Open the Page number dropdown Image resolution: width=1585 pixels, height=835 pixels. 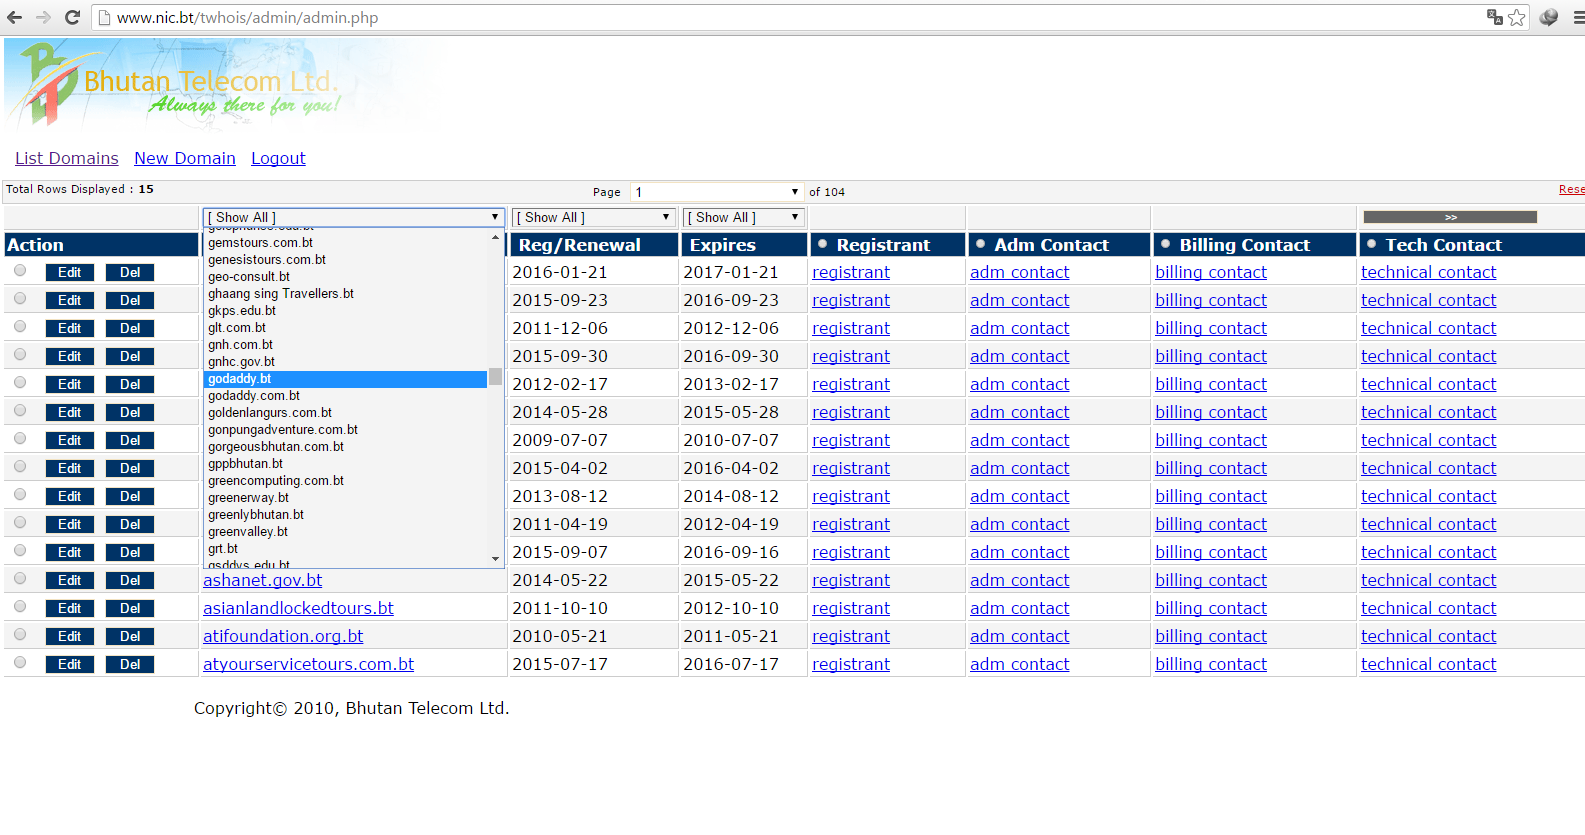click(716, 192)
